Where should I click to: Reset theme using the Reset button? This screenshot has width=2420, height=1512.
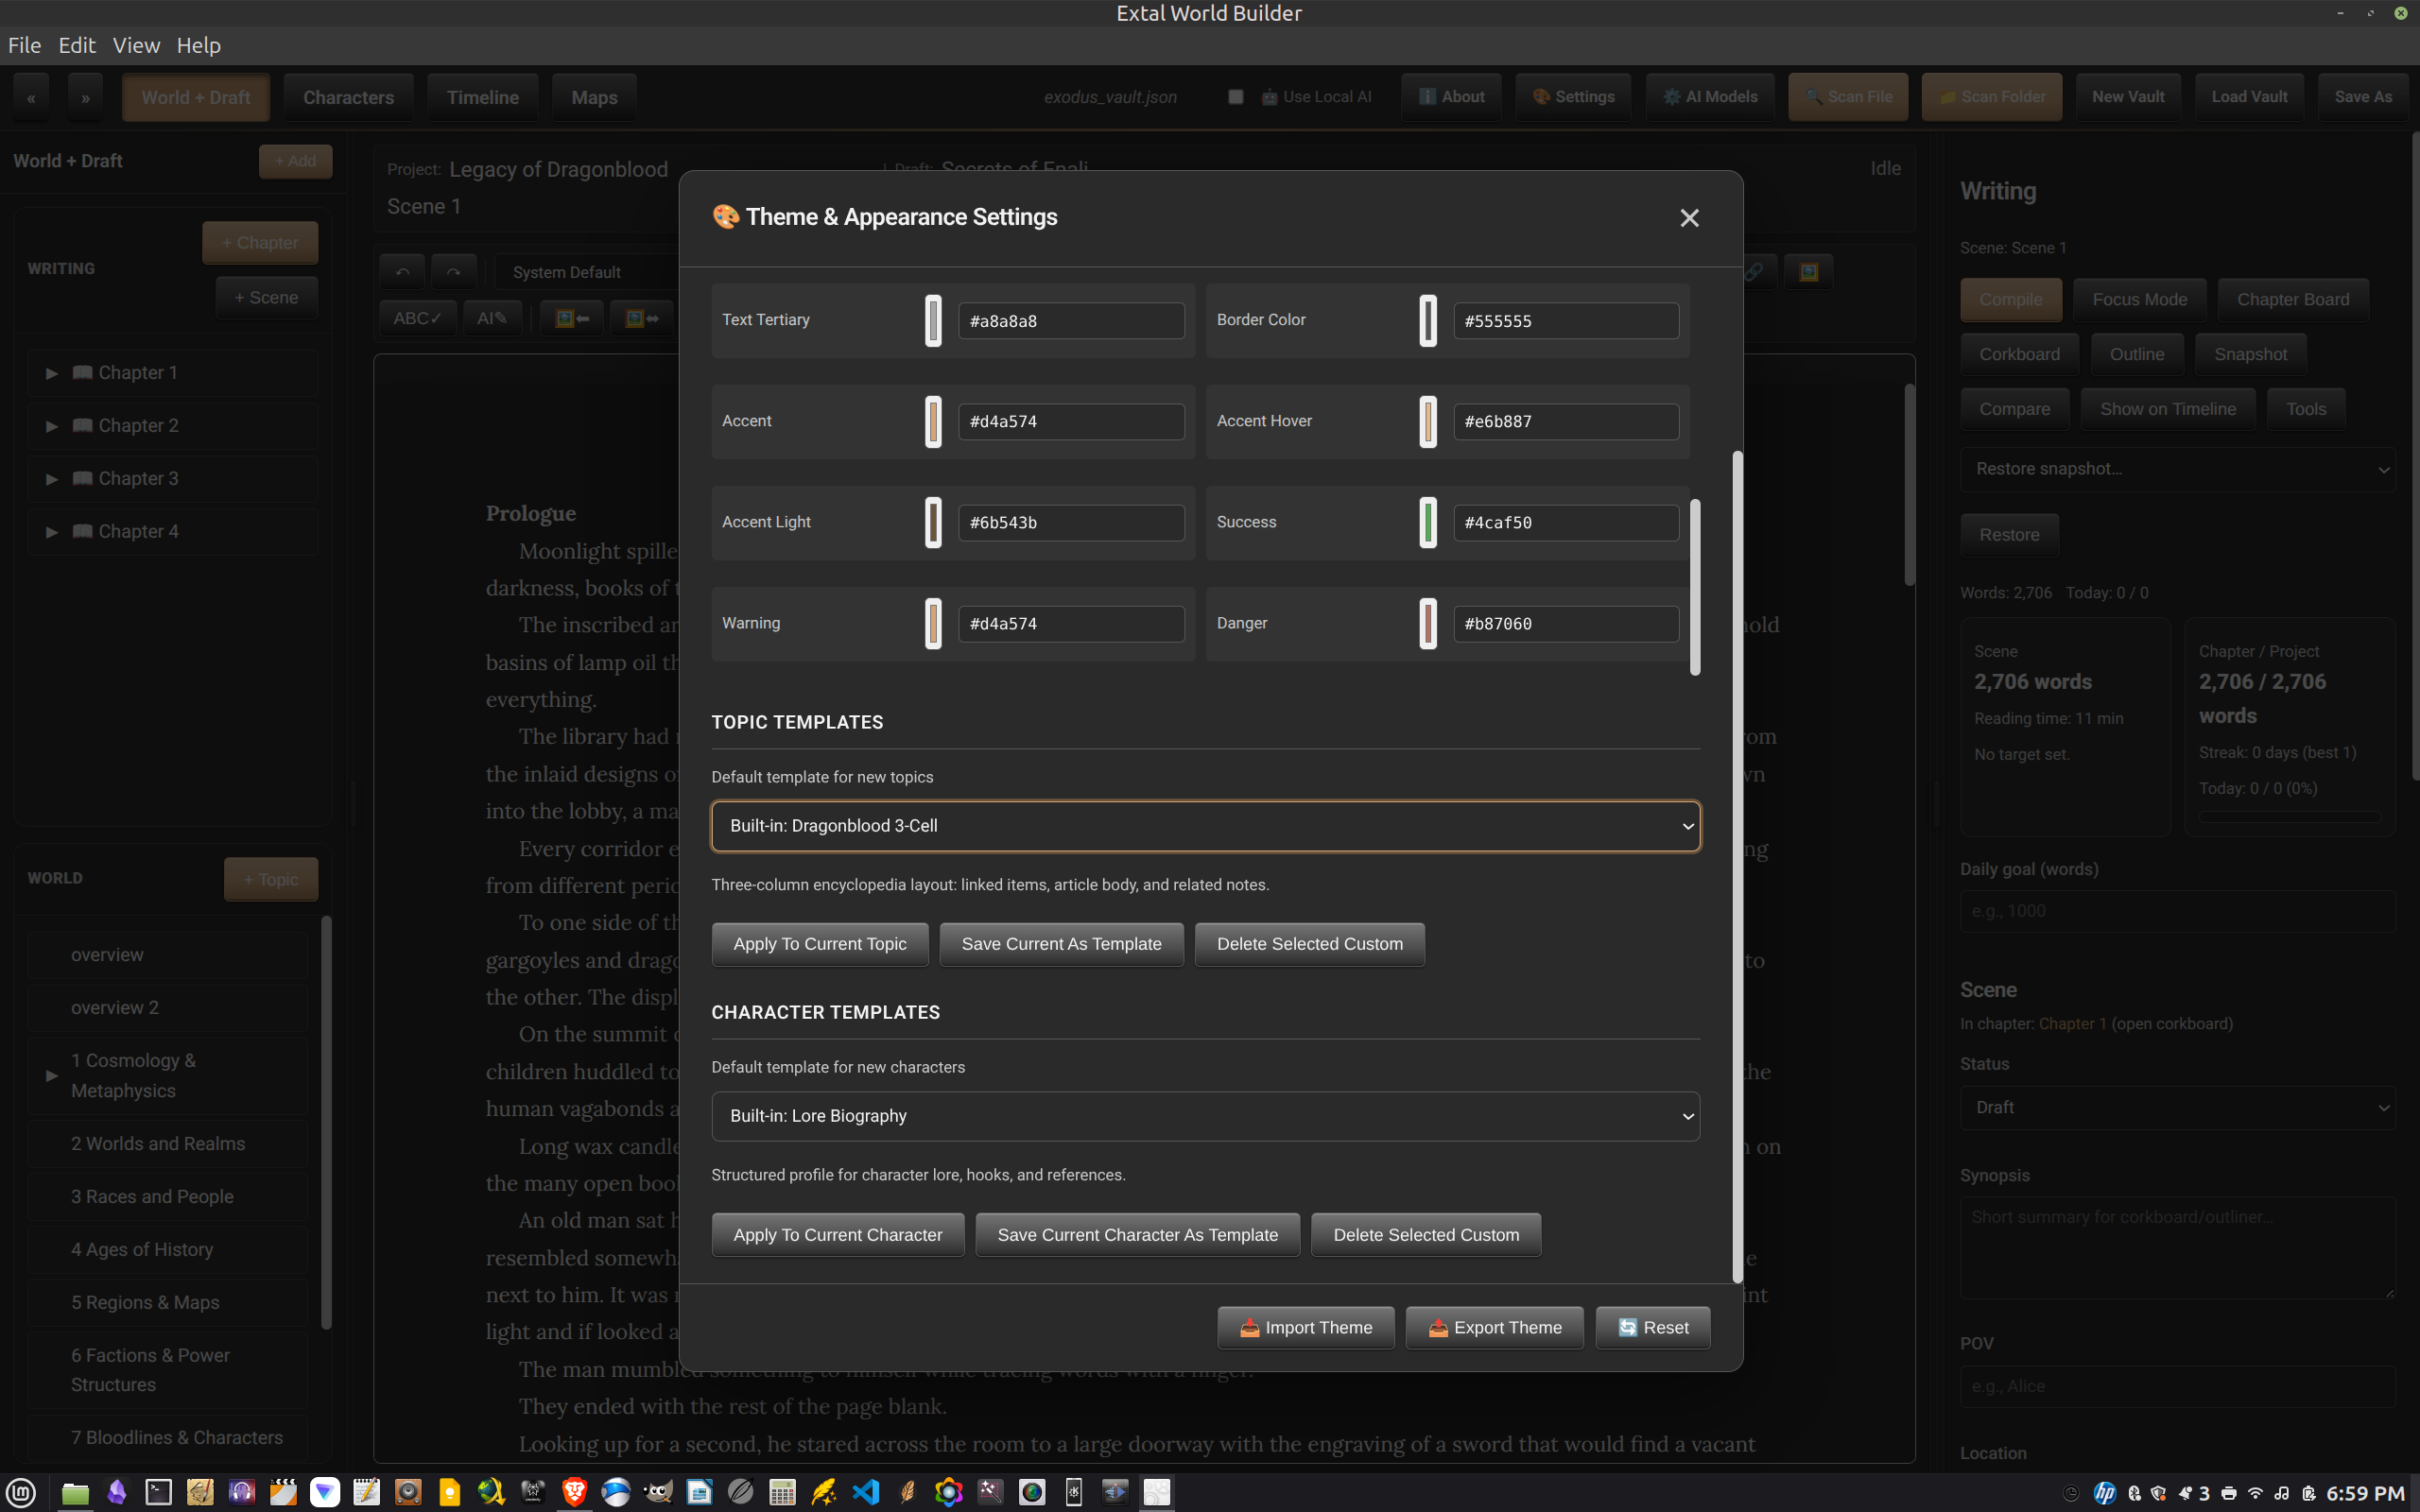1652,1327
